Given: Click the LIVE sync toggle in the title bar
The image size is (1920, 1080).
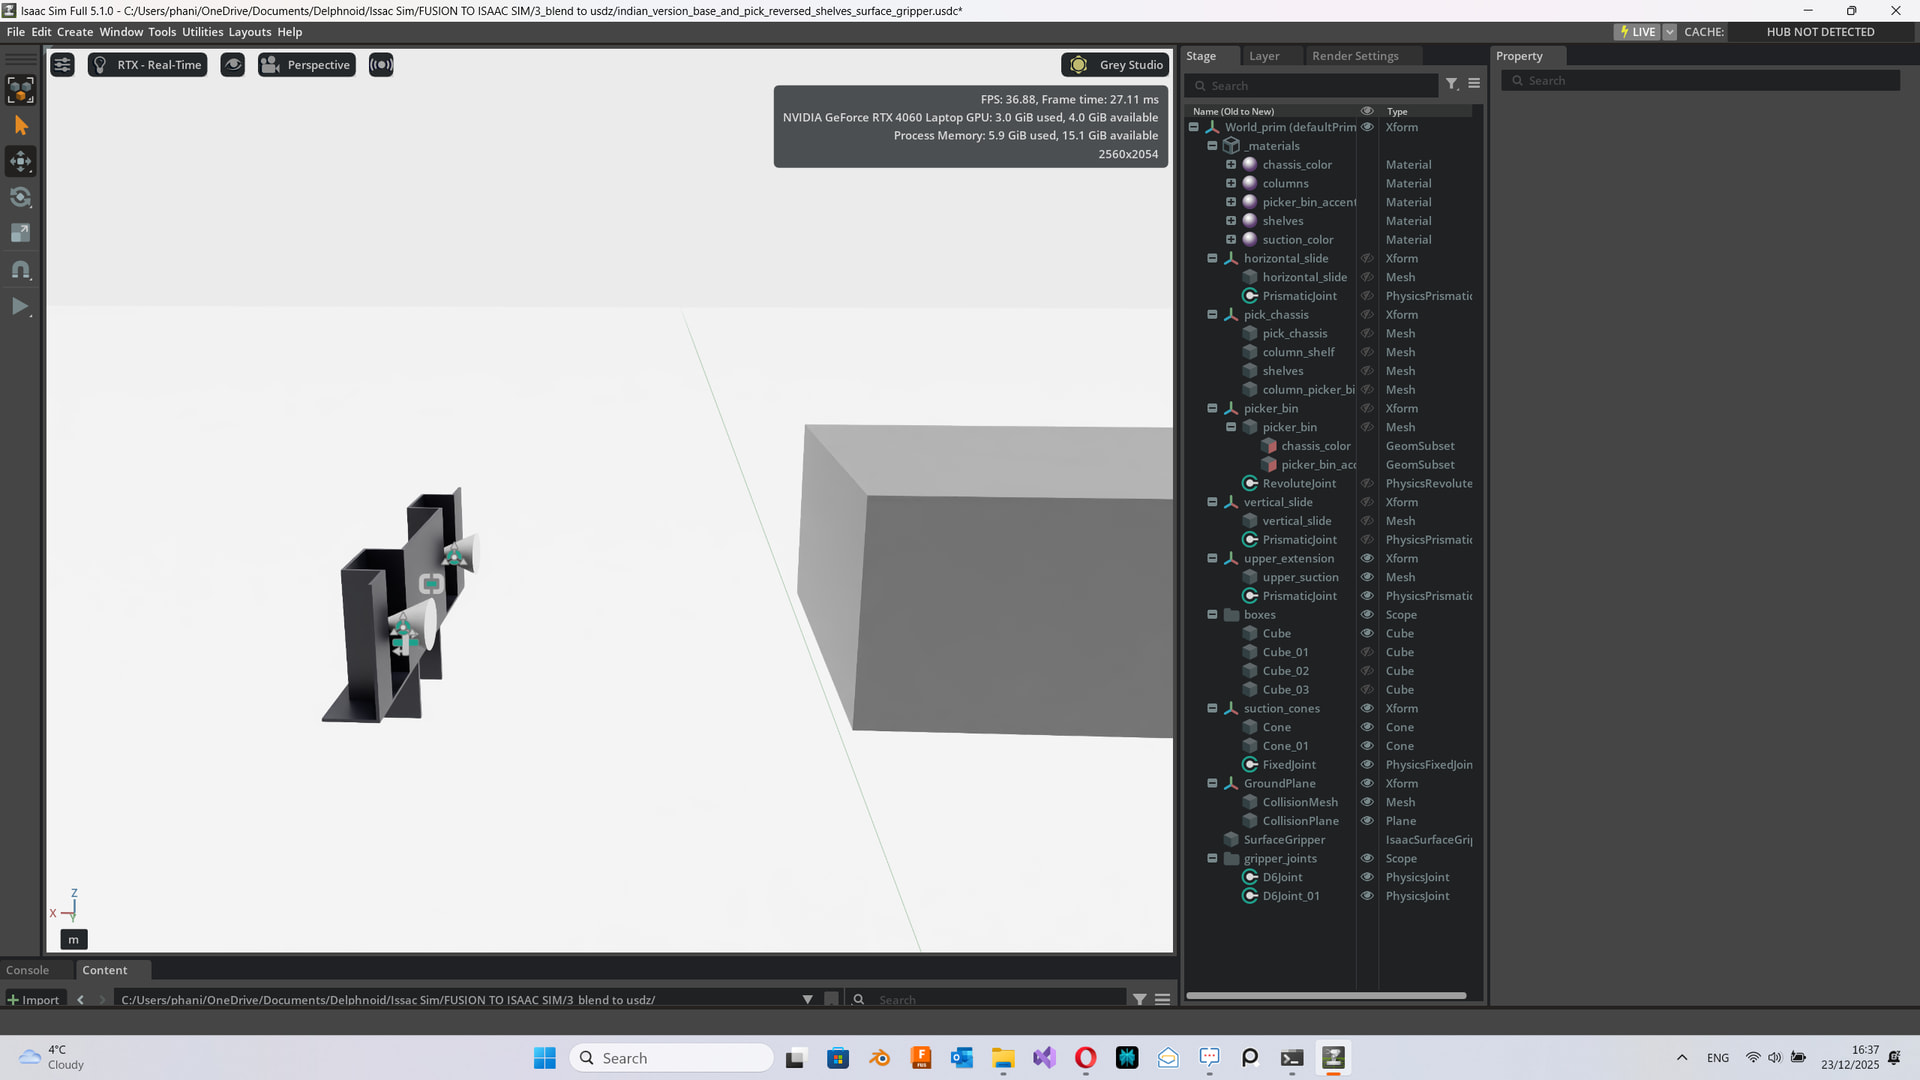Looking at the screenshot, I should [x=1638, y=31].
